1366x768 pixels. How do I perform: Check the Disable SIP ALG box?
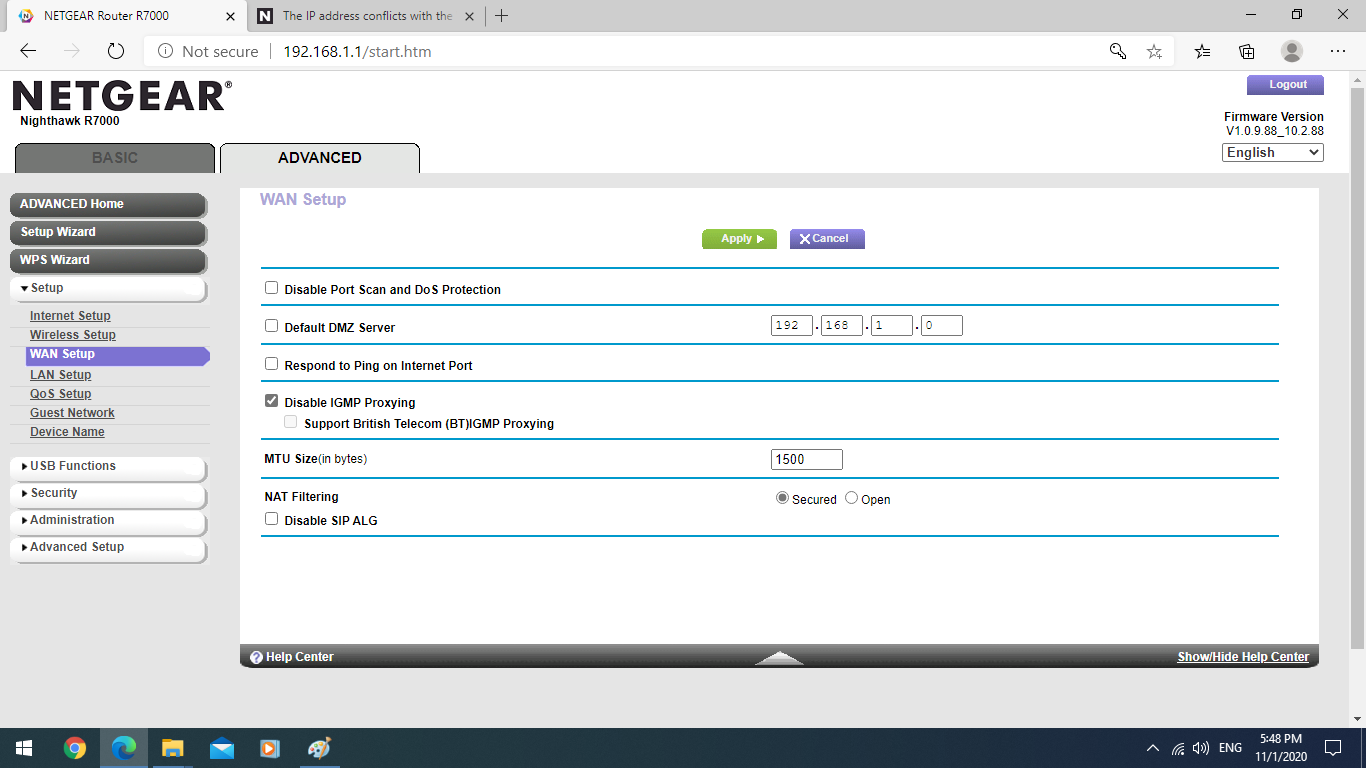[x=271, y=519]
